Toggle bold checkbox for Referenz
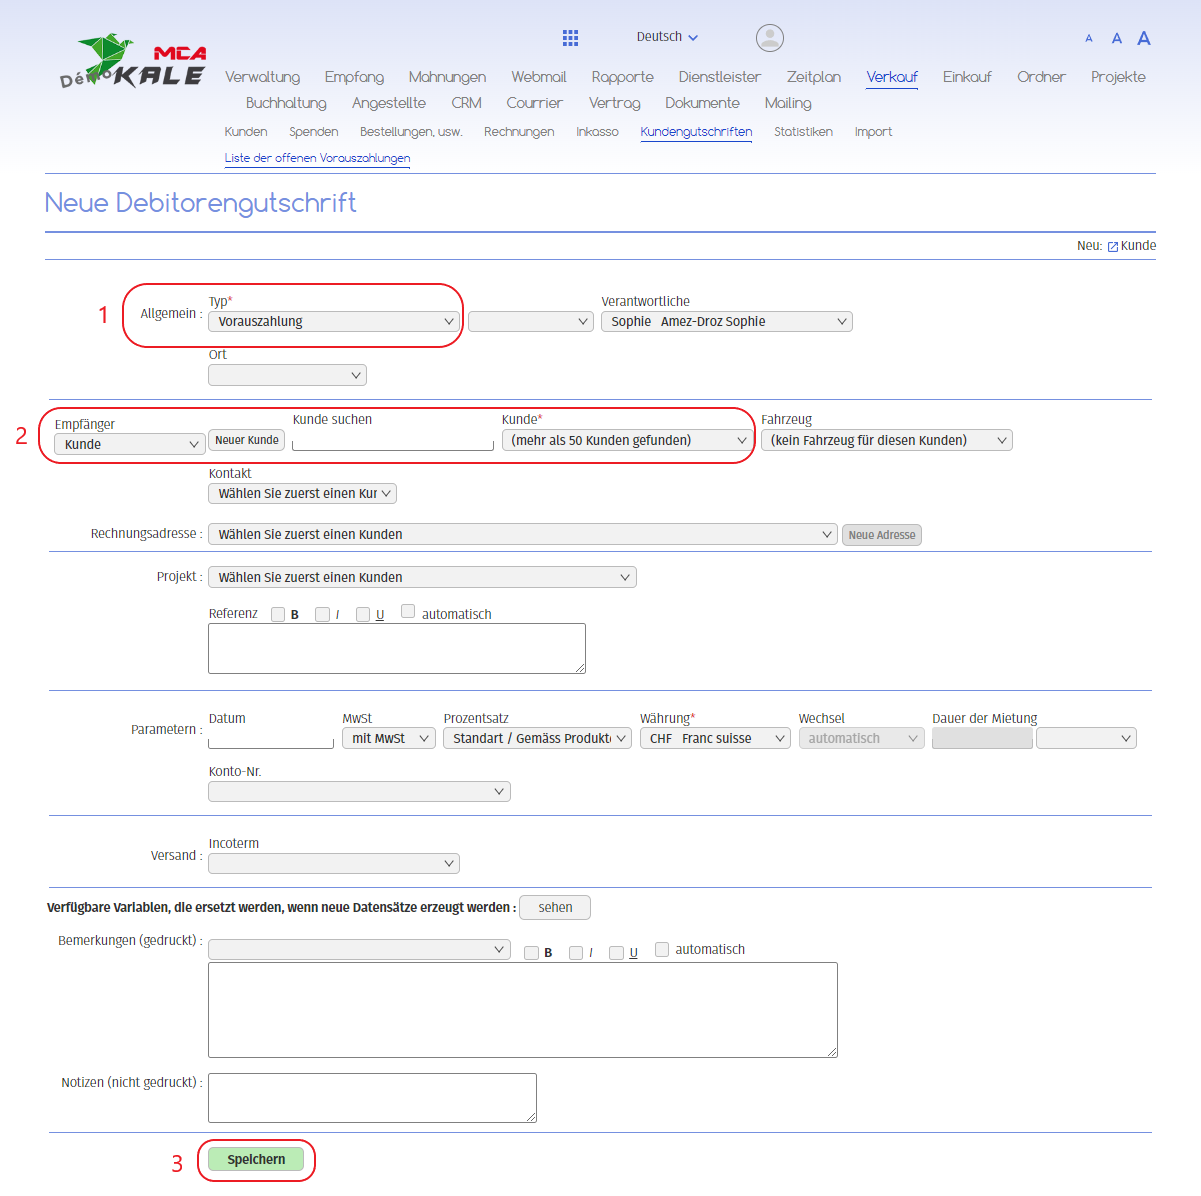 coord(278,614)
